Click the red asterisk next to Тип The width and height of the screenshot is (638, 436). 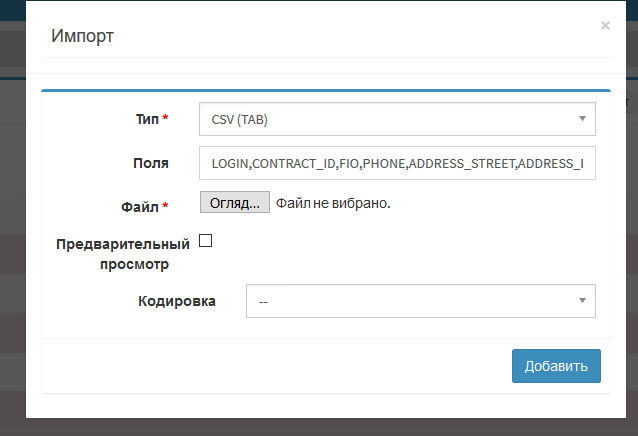click(x=165, y=119)
